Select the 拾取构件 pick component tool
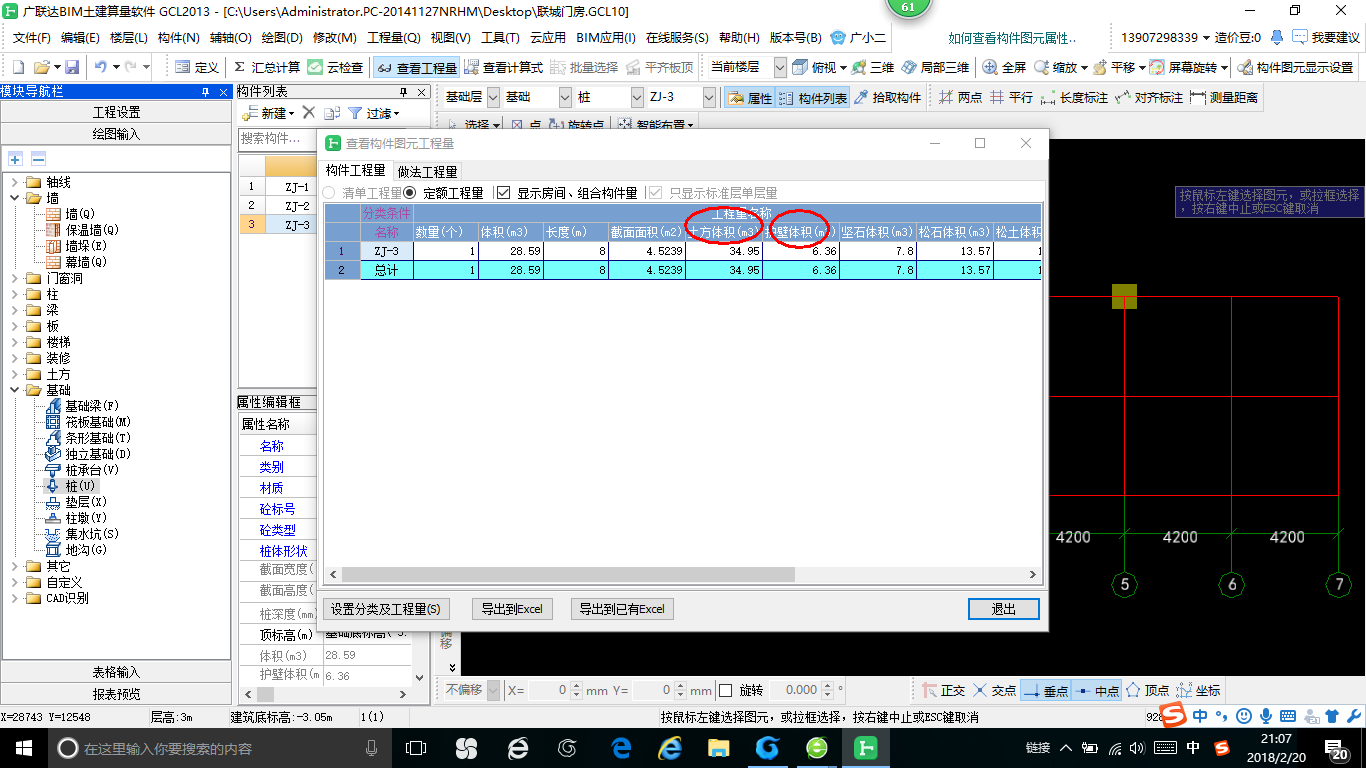 (x=888, y=98)
